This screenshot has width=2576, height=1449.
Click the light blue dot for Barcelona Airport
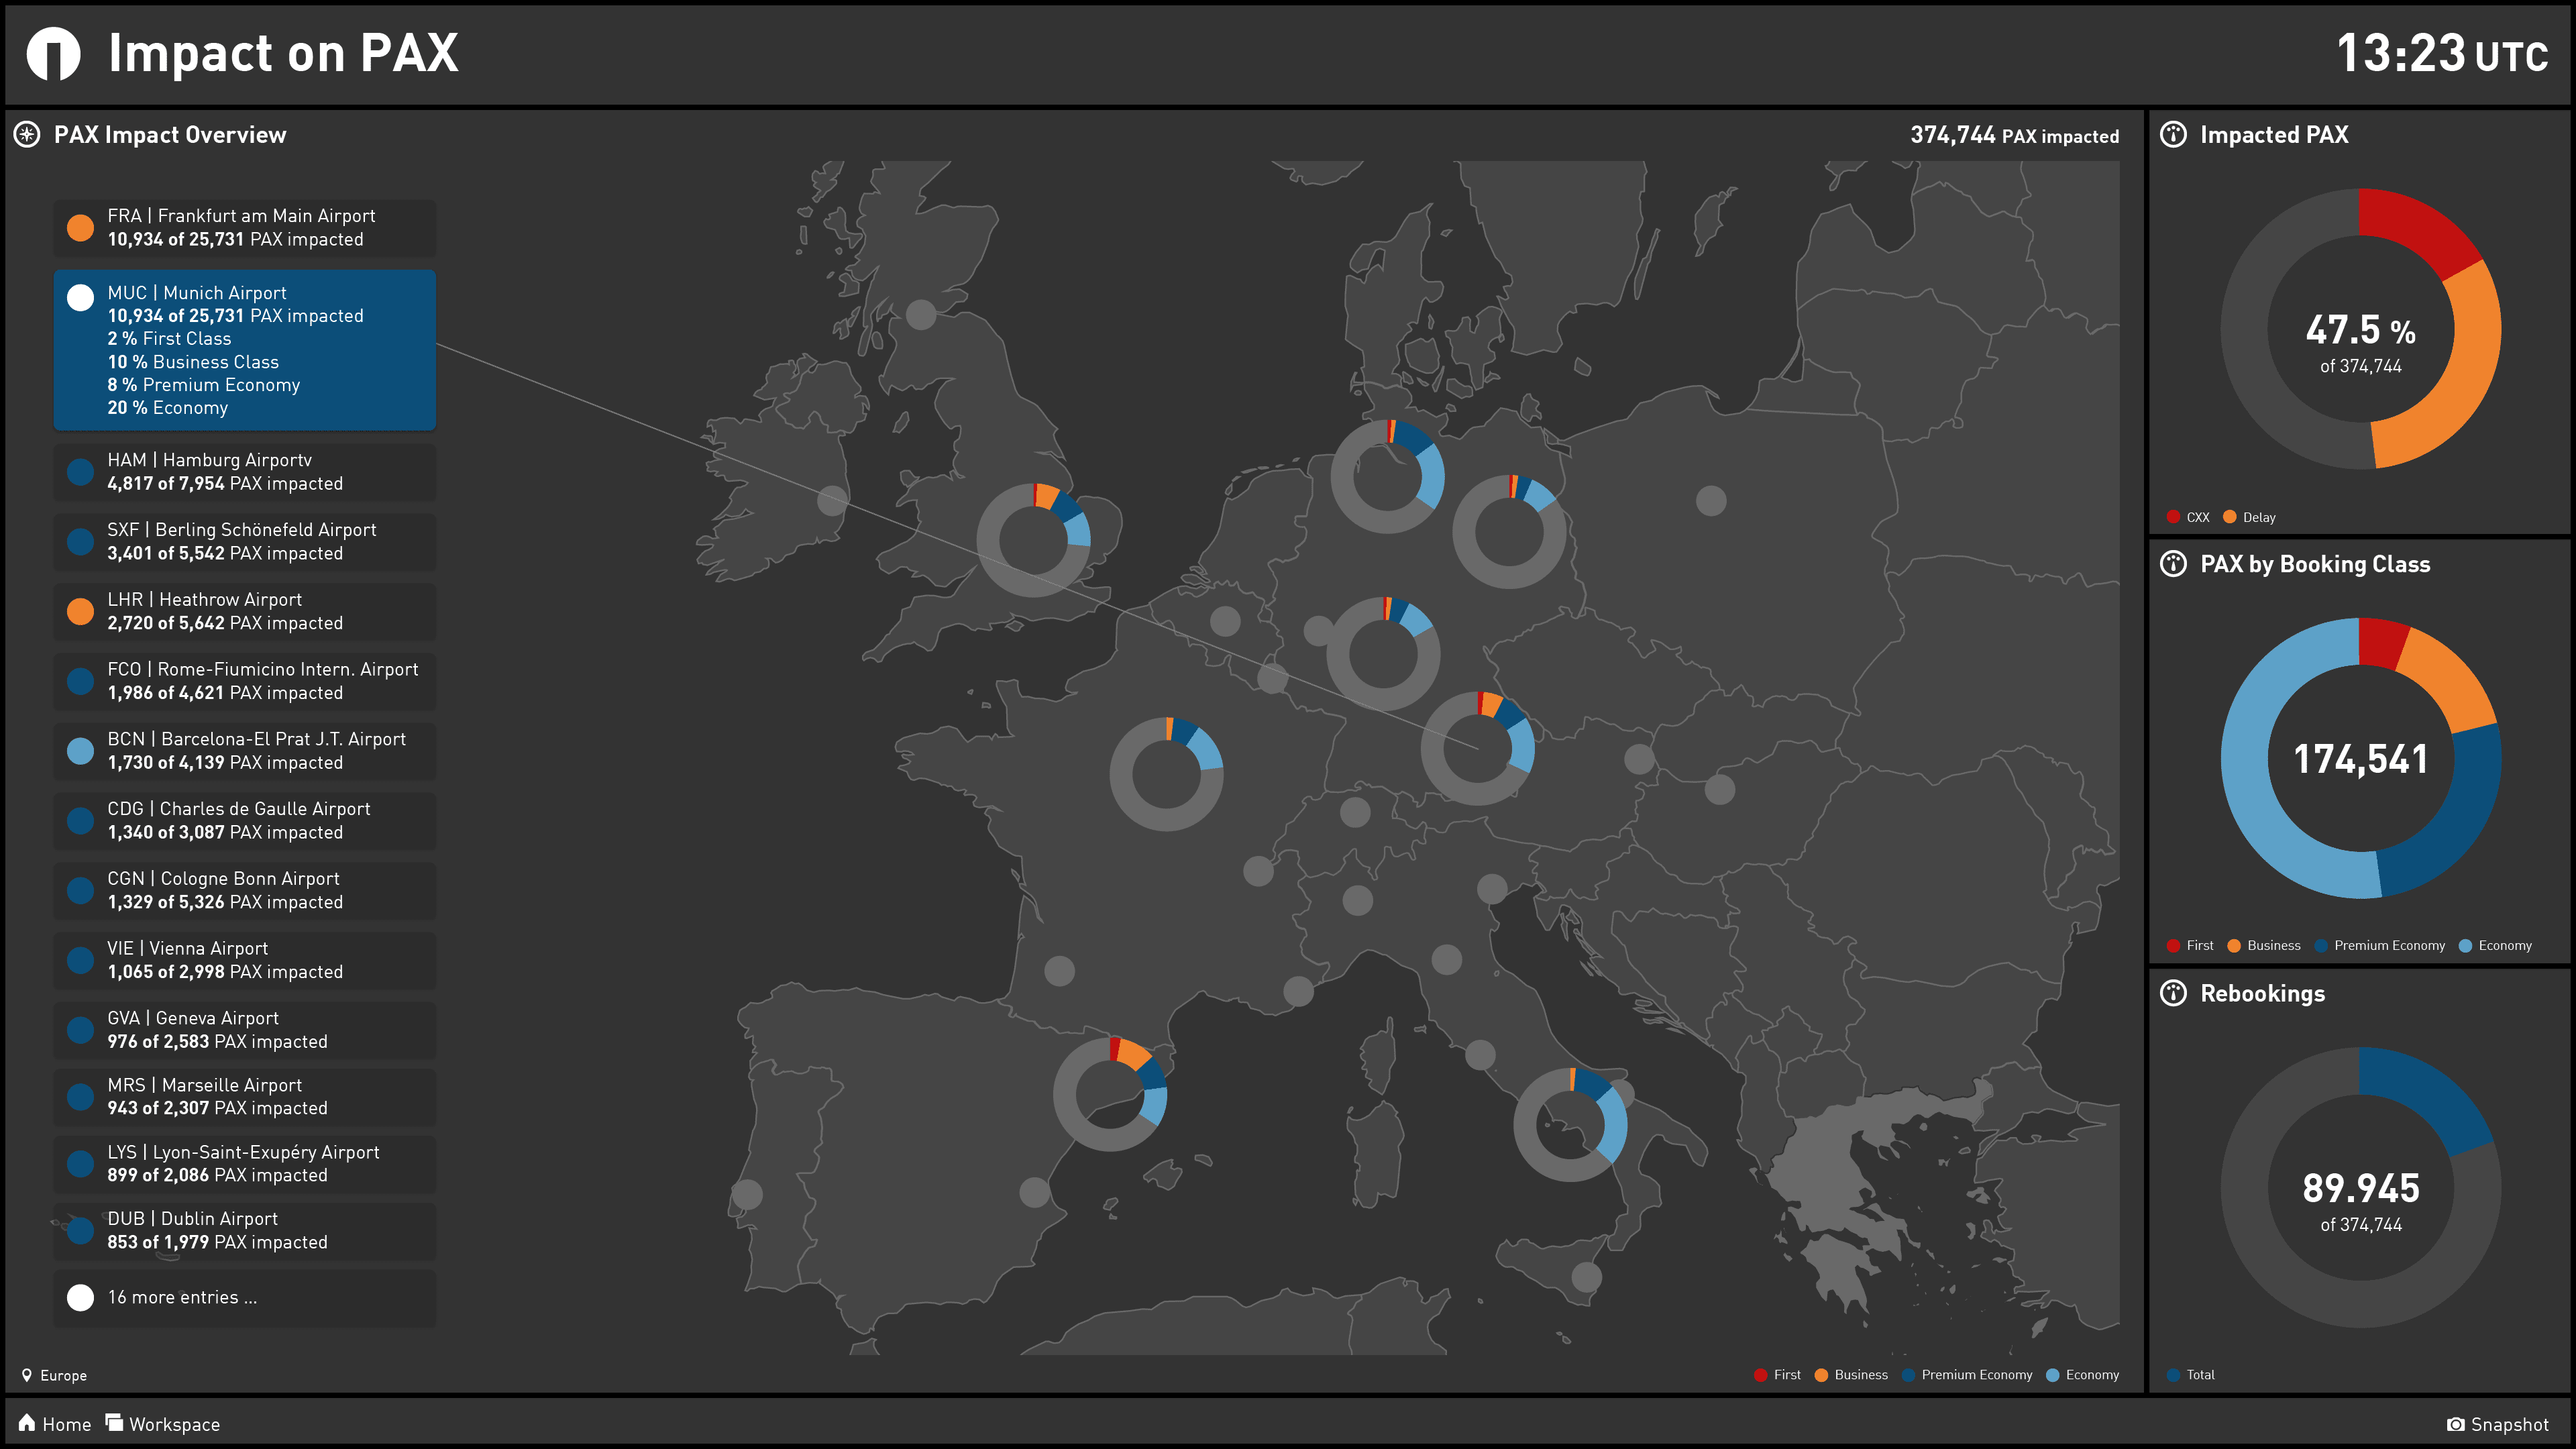80,751
